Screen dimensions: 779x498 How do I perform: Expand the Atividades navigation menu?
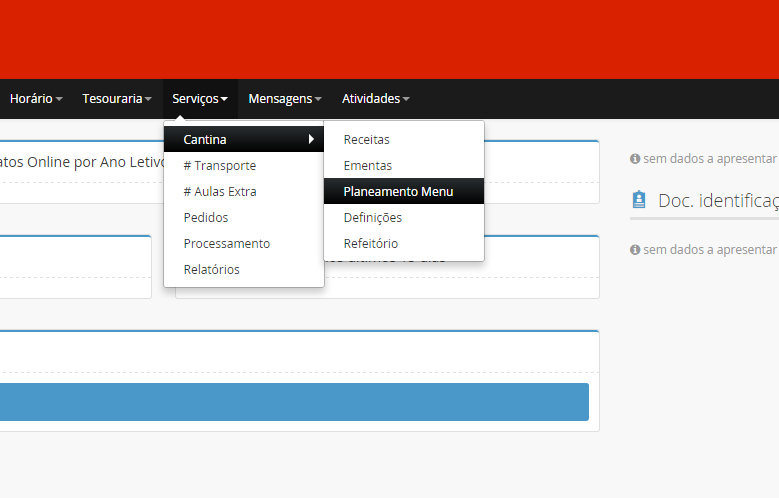point(375,99)
